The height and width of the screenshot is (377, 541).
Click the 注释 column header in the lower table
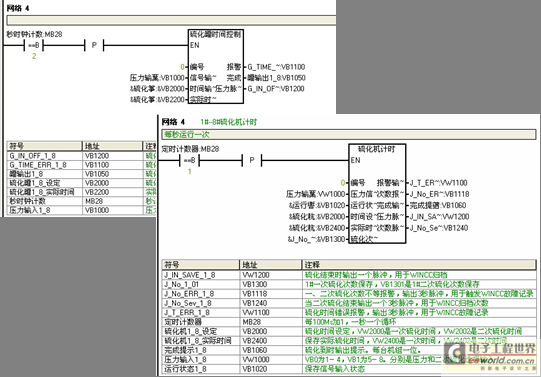419,265
